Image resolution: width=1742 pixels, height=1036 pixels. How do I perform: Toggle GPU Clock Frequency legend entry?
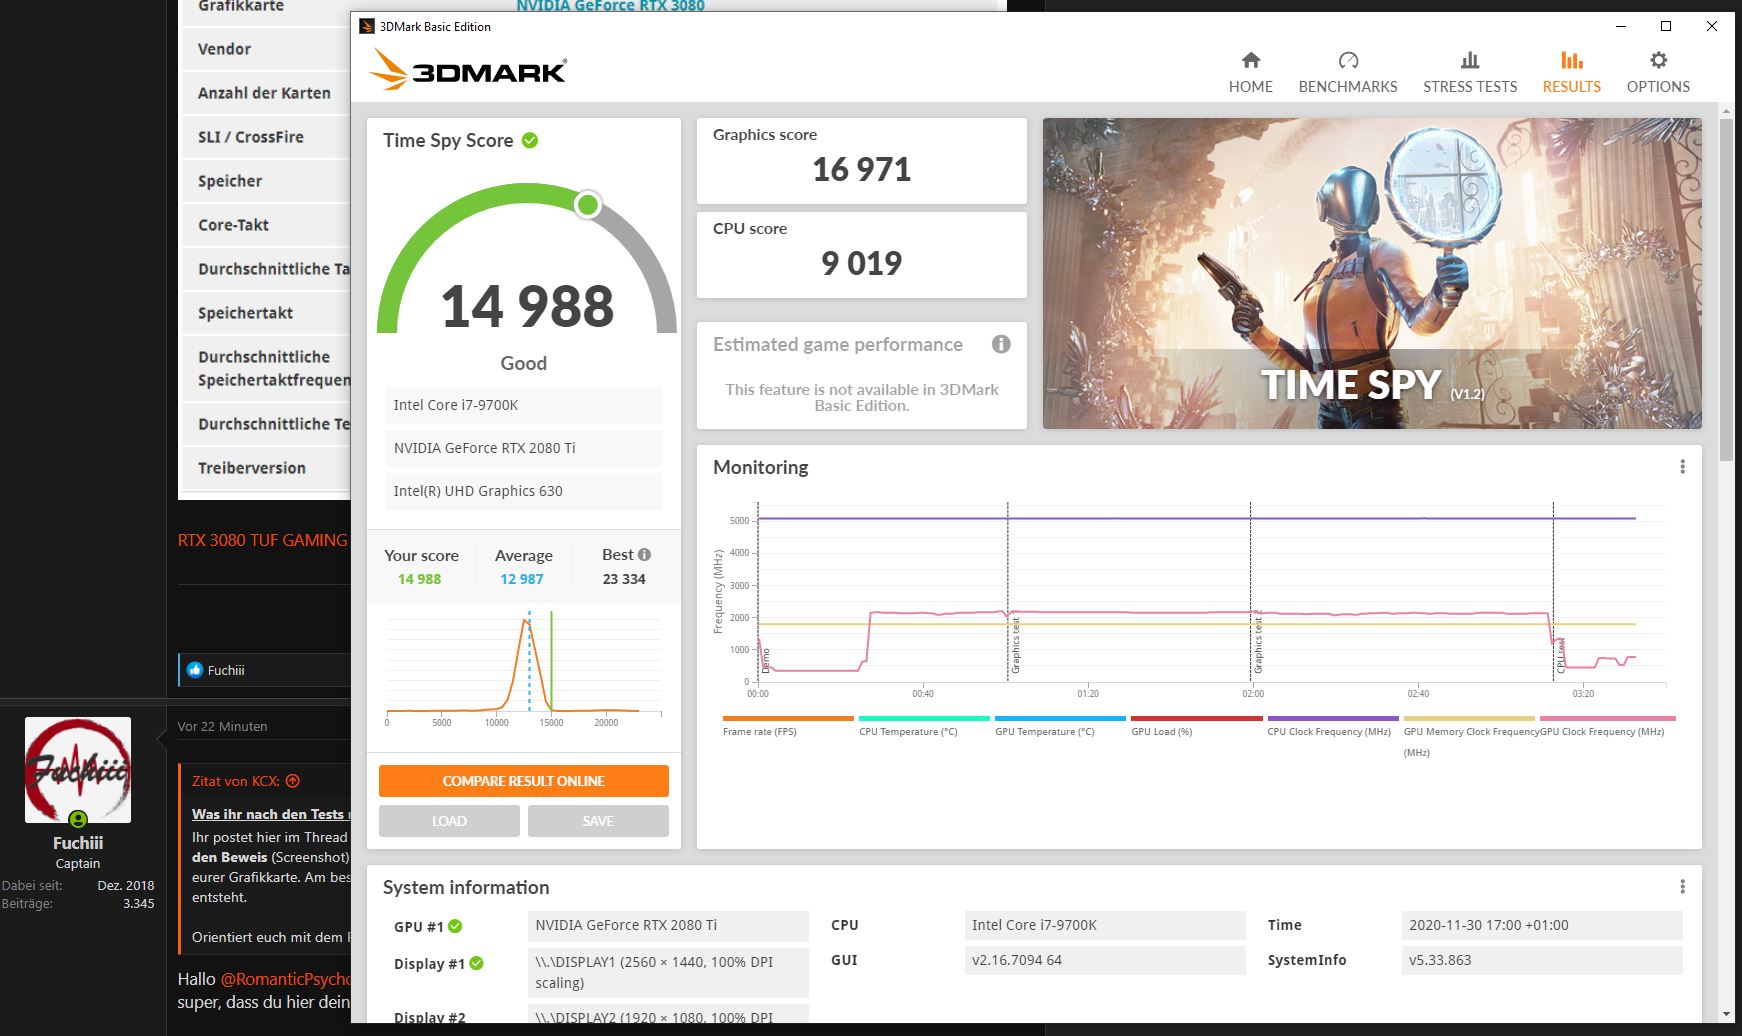[1606, 726]
